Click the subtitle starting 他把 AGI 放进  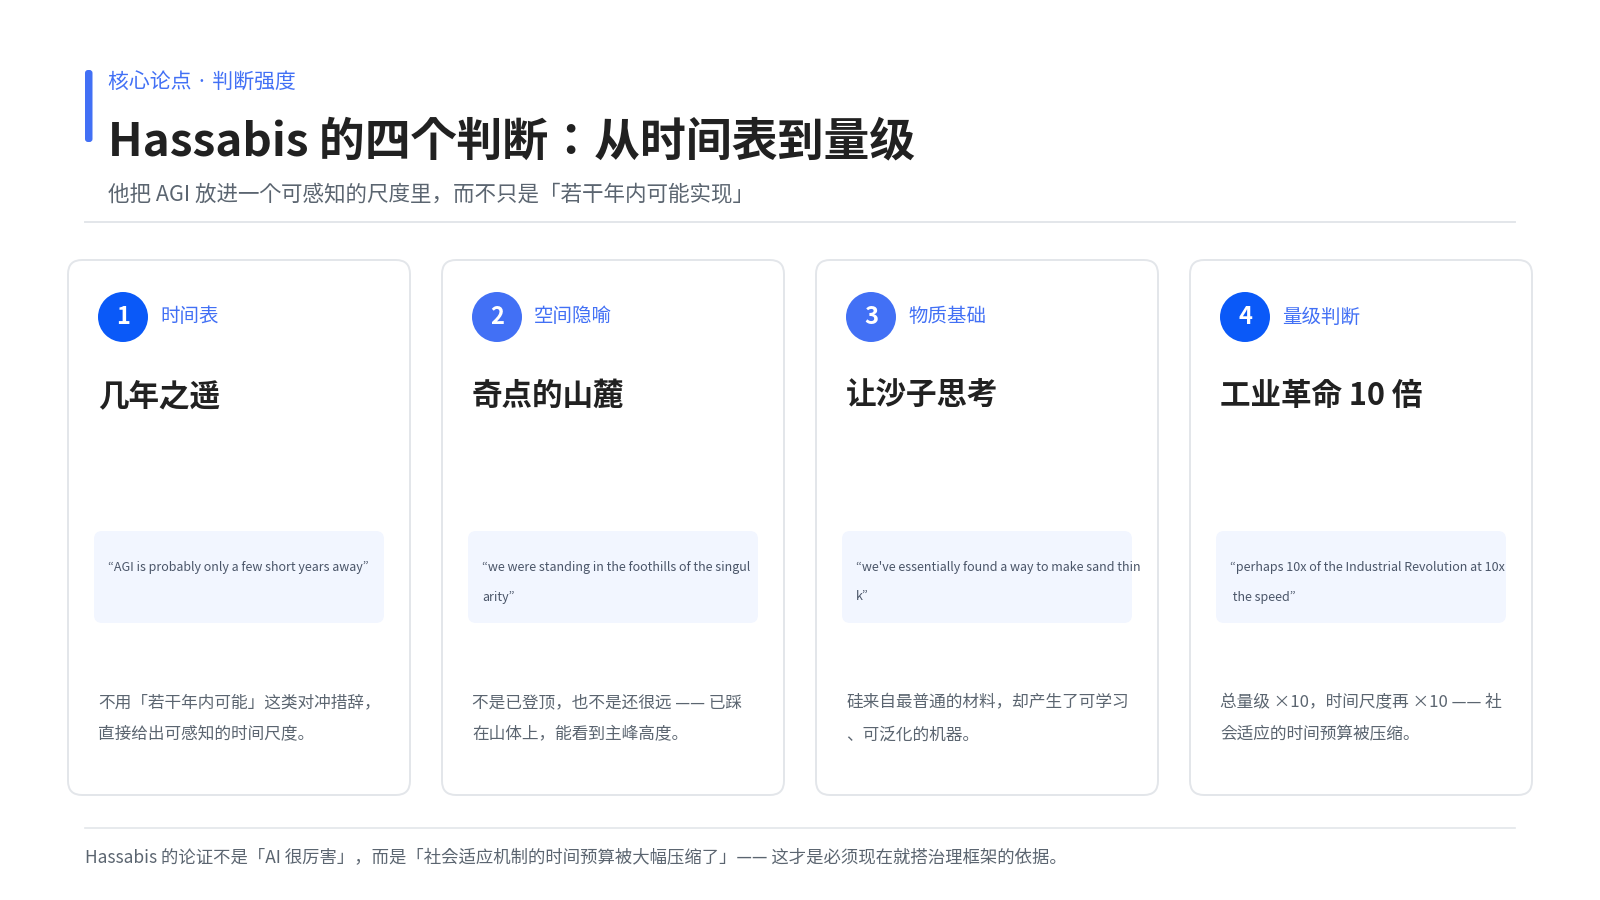coord(428,193)
